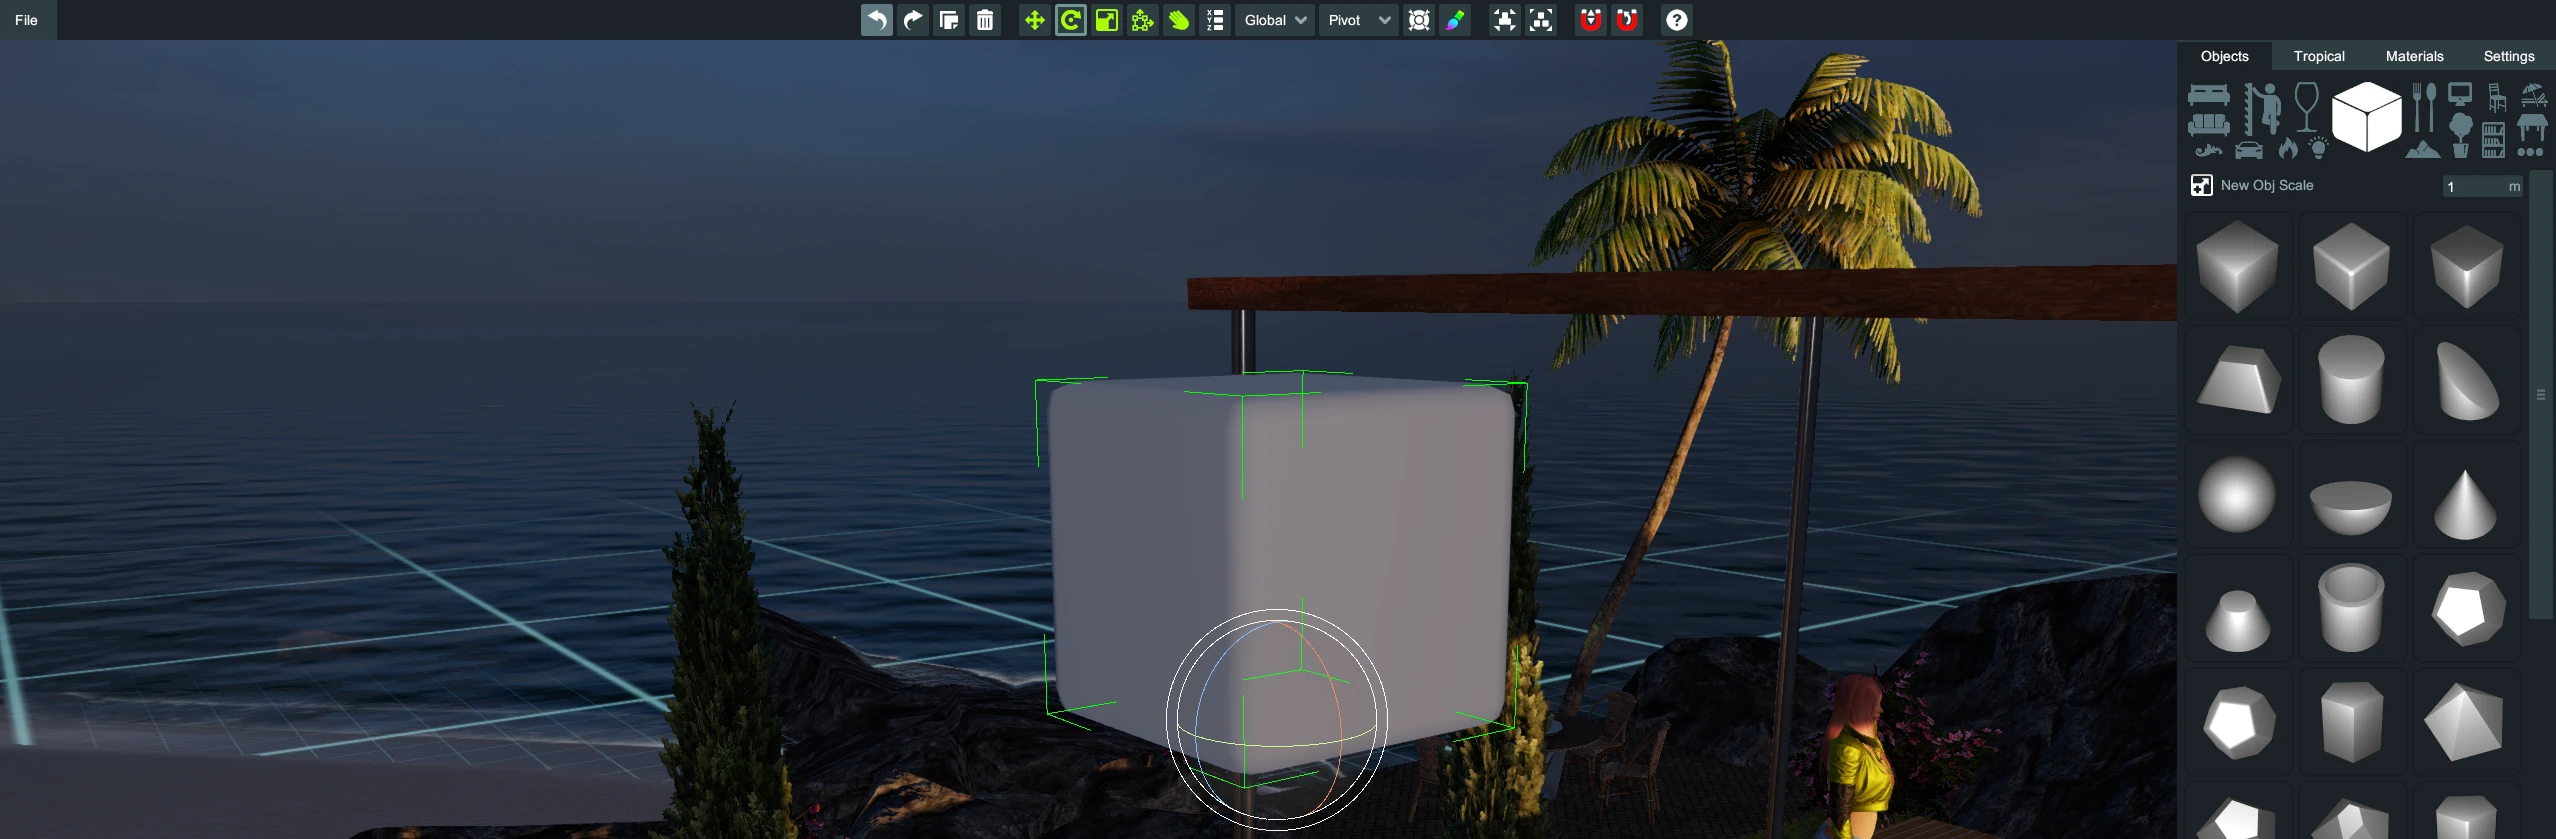Viewport: 2556px width, 839px height.
Task: Toggle the XYZ axis list button
Action: pyautogui.click(x=1215, y=20)
